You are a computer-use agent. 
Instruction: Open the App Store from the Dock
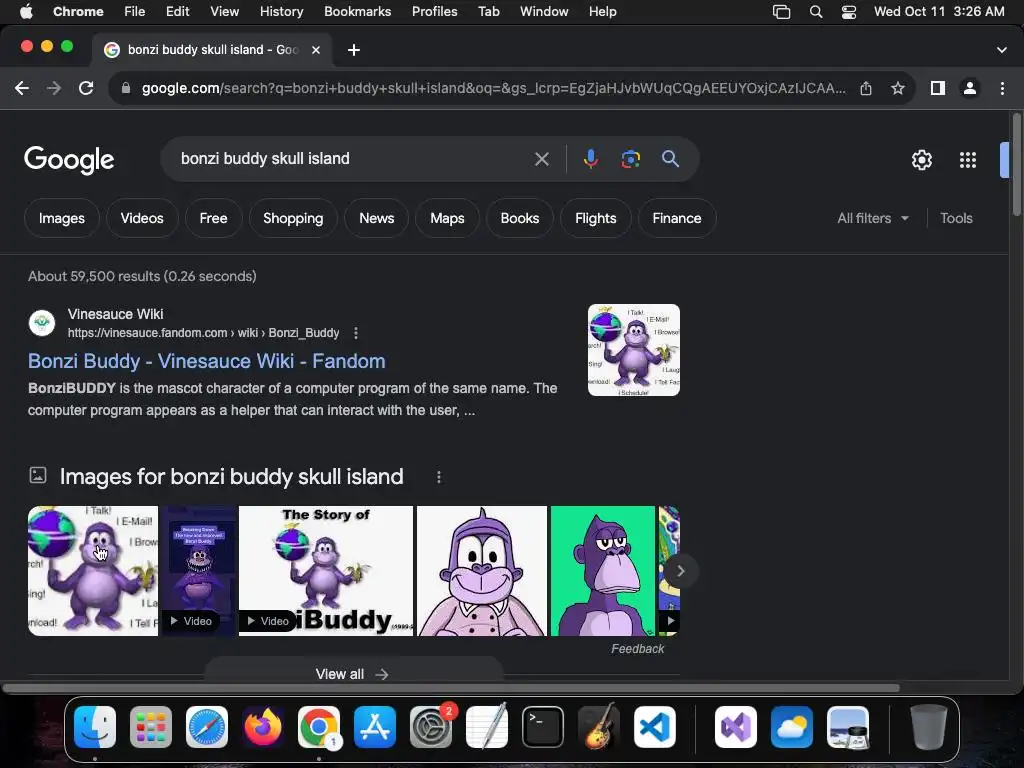pos(375,727)
